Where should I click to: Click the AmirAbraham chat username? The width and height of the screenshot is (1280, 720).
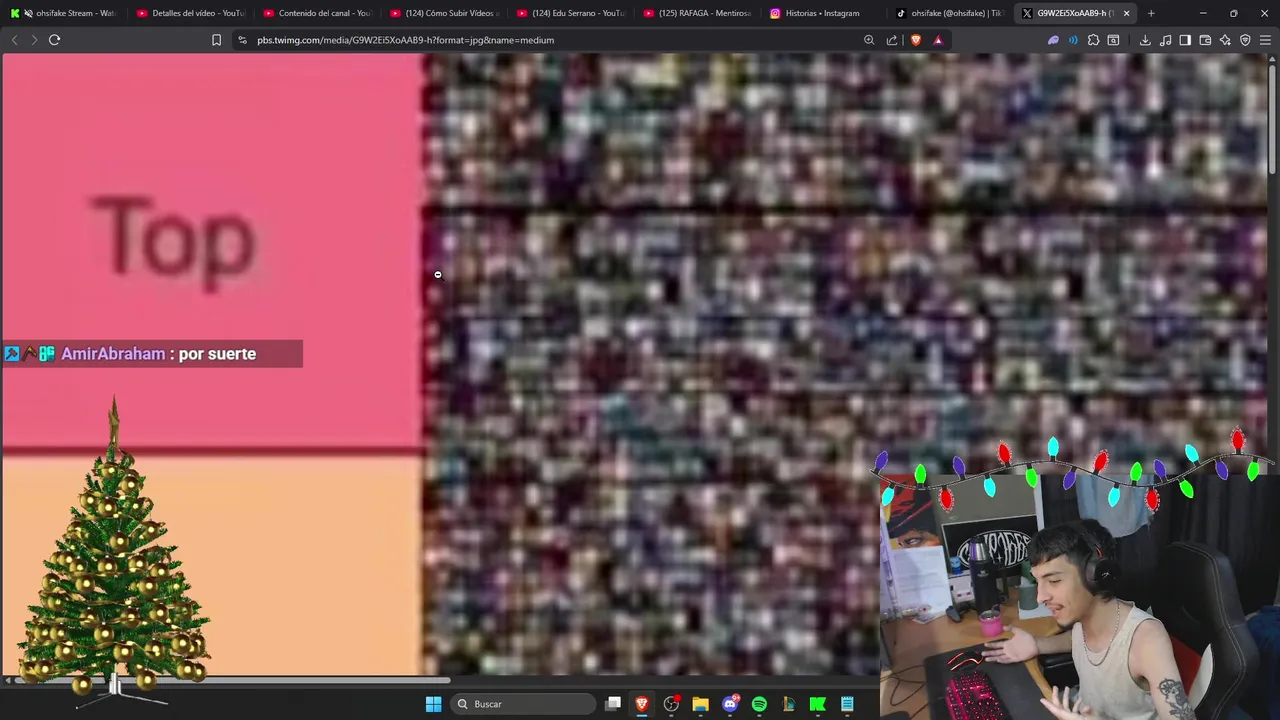(113, 354)
